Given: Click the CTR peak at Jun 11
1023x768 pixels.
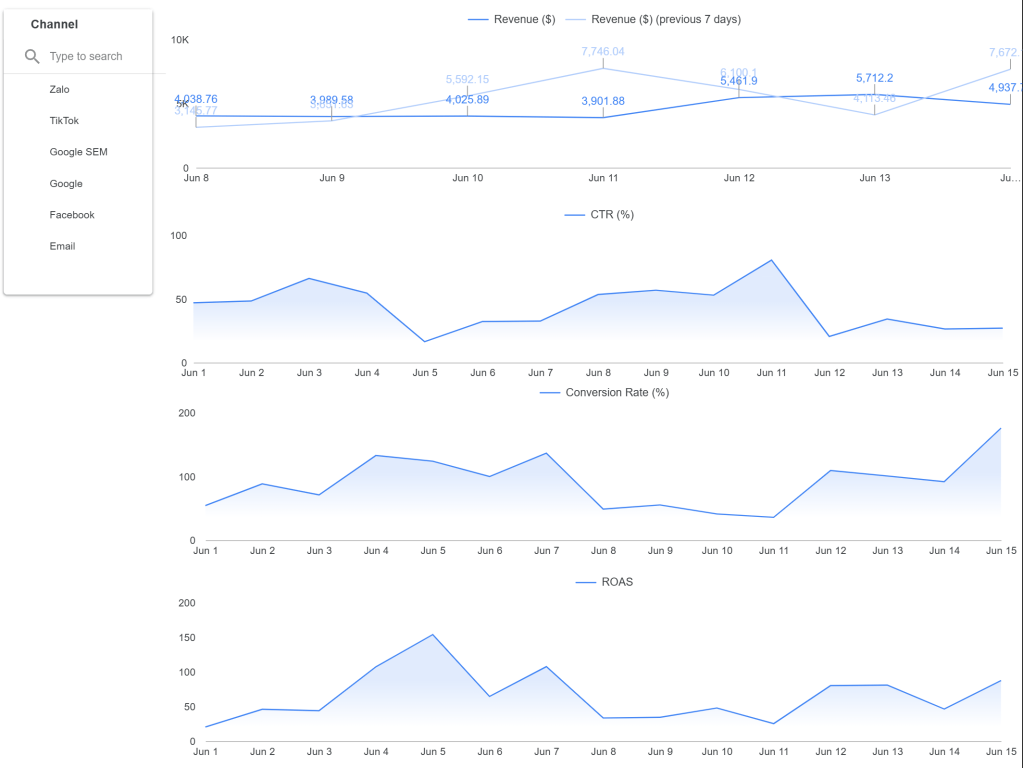Looking at the screenshot, I should [772, 260].
